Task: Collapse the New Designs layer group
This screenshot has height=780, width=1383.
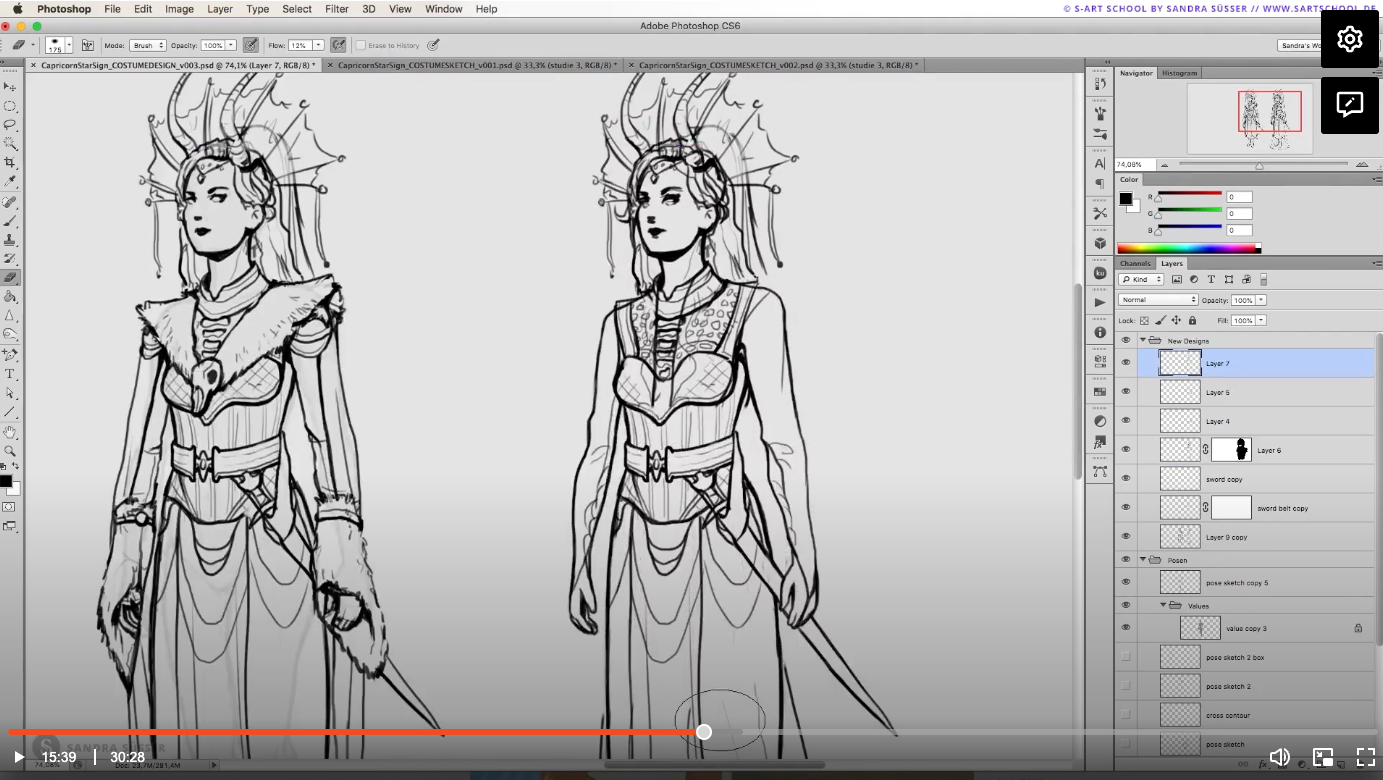Action: [1143, 340]
